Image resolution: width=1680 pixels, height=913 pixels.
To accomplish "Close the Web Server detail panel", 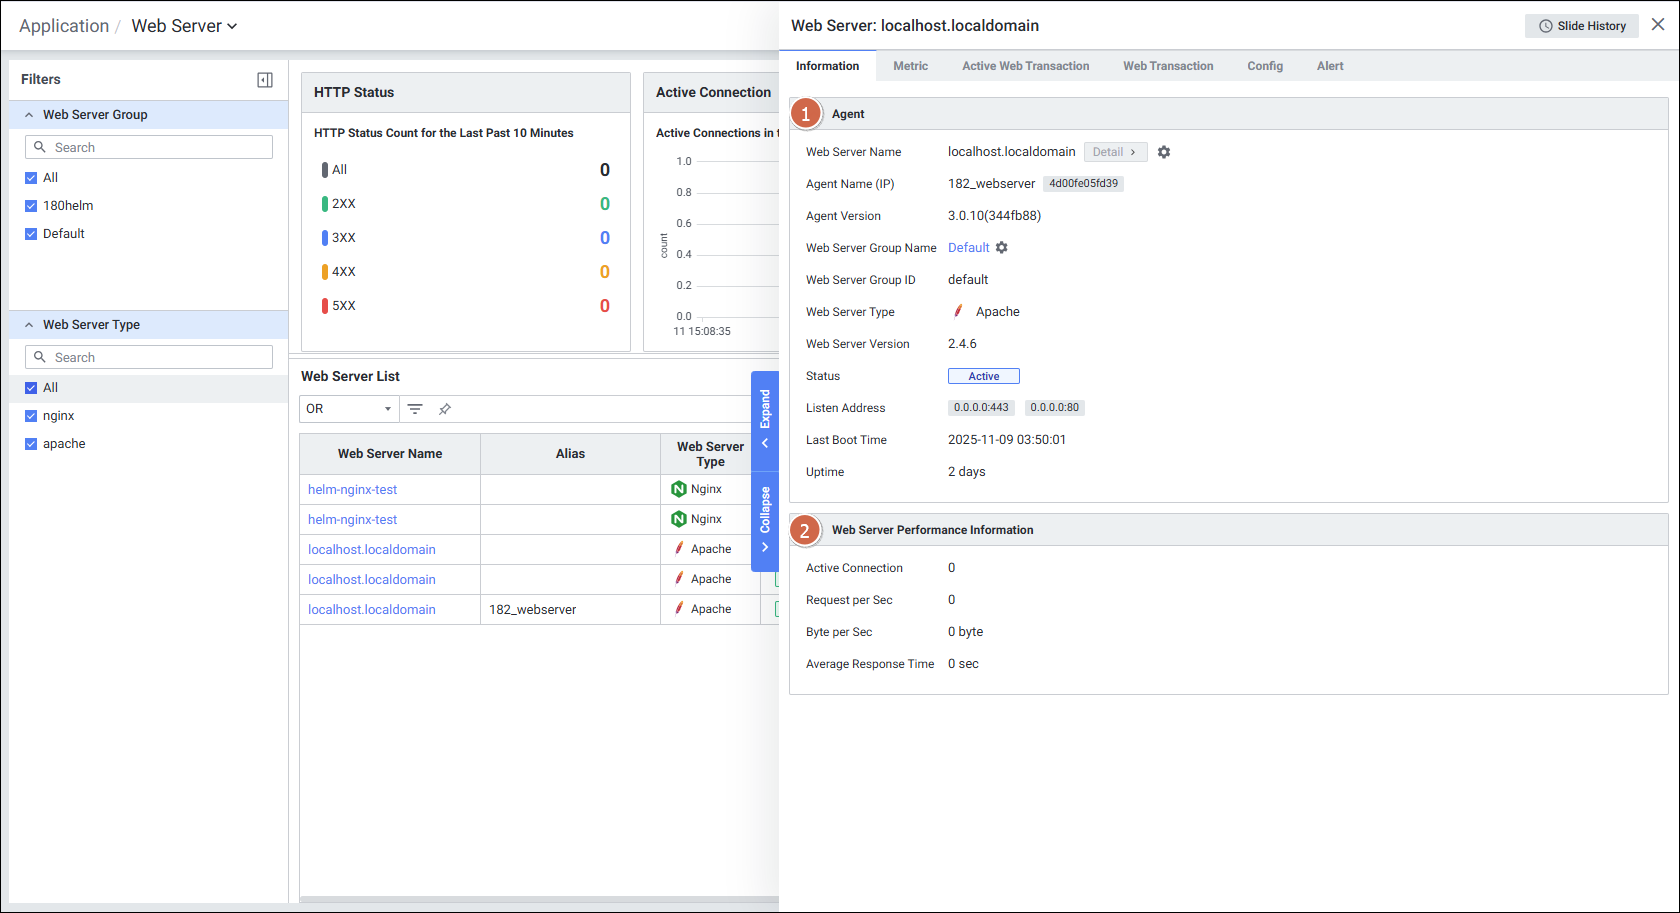I will click(1658, 25).
